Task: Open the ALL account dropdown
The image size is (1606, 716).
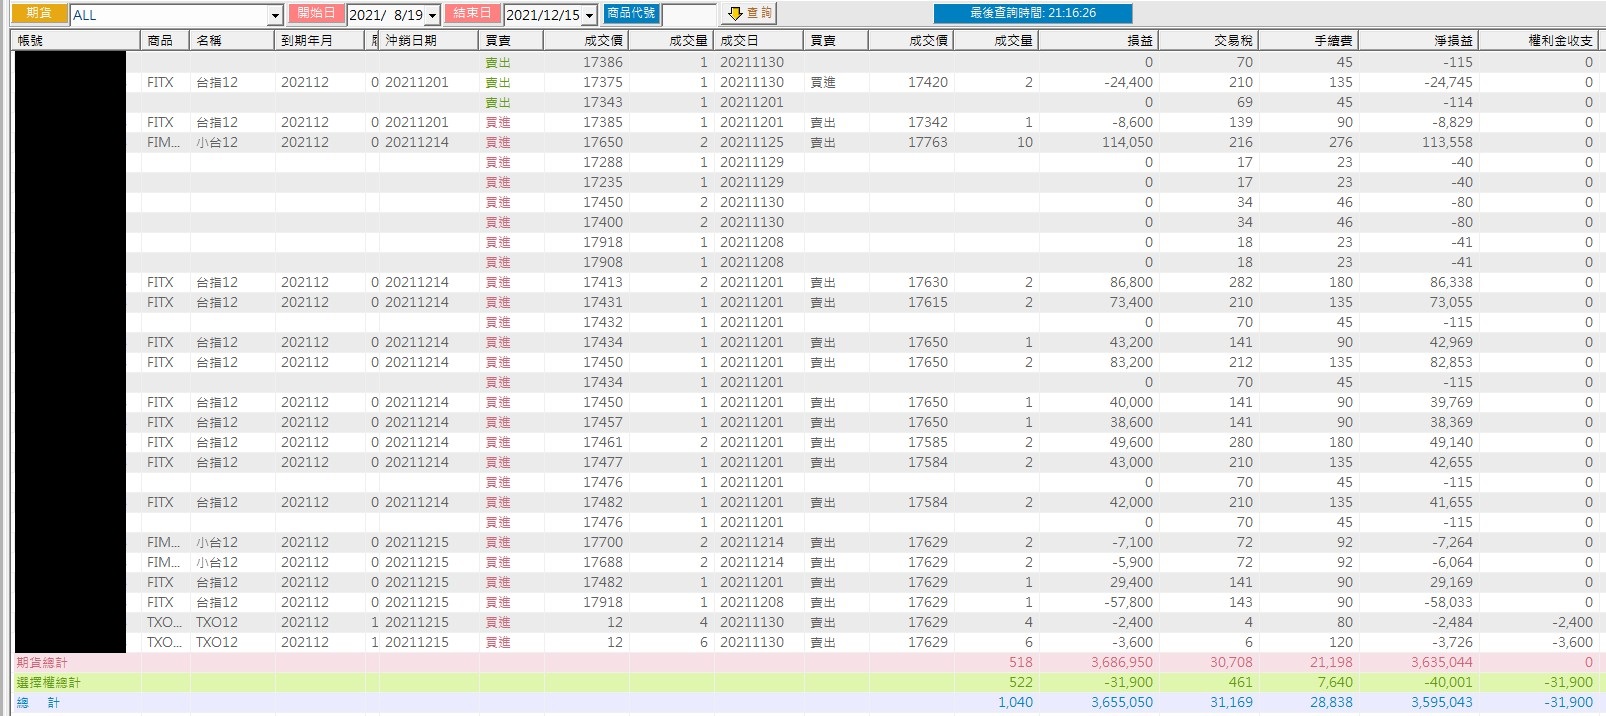Action: pyautogui.click(x=275, y=15)
